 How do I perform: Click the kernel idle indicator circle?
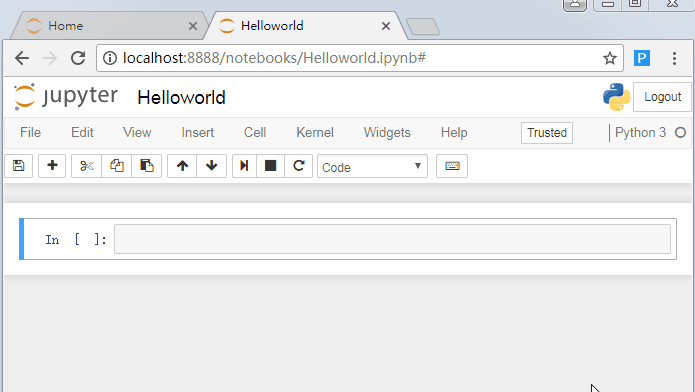(680, 133)
